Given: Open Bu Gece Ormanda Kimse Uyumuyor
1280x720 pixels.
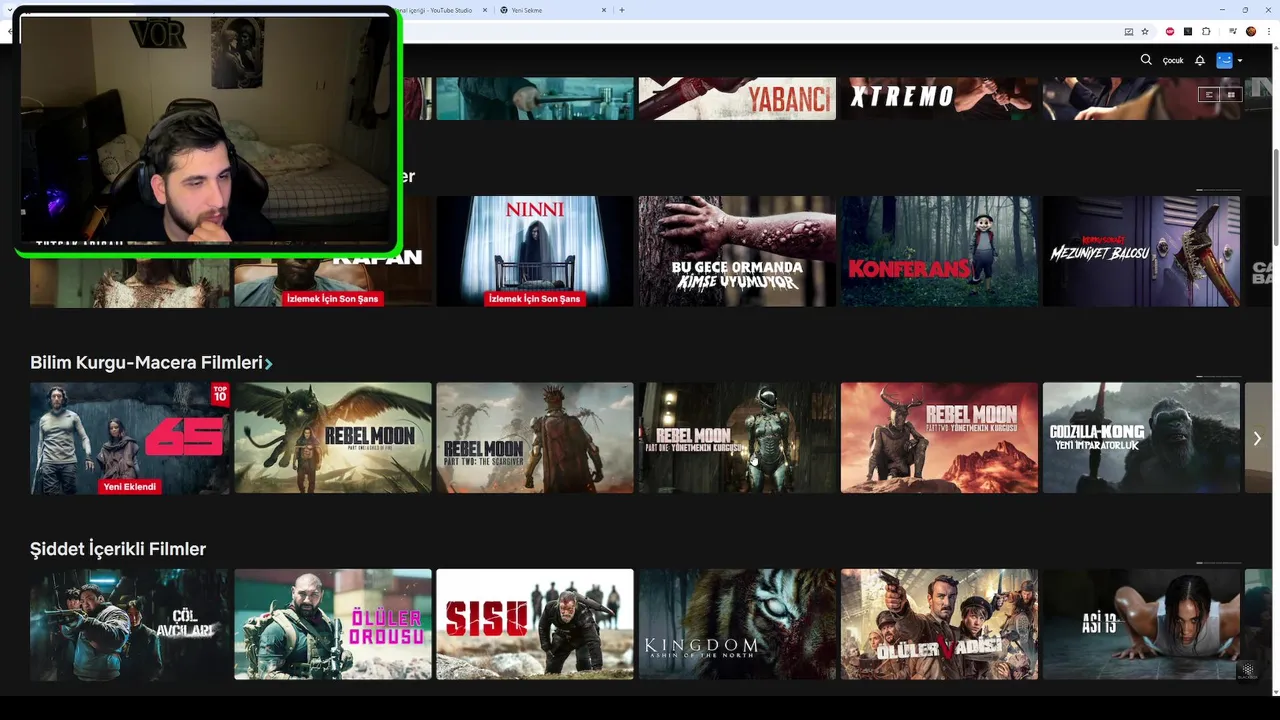Looking at the screenshot, I should point(737,251).
